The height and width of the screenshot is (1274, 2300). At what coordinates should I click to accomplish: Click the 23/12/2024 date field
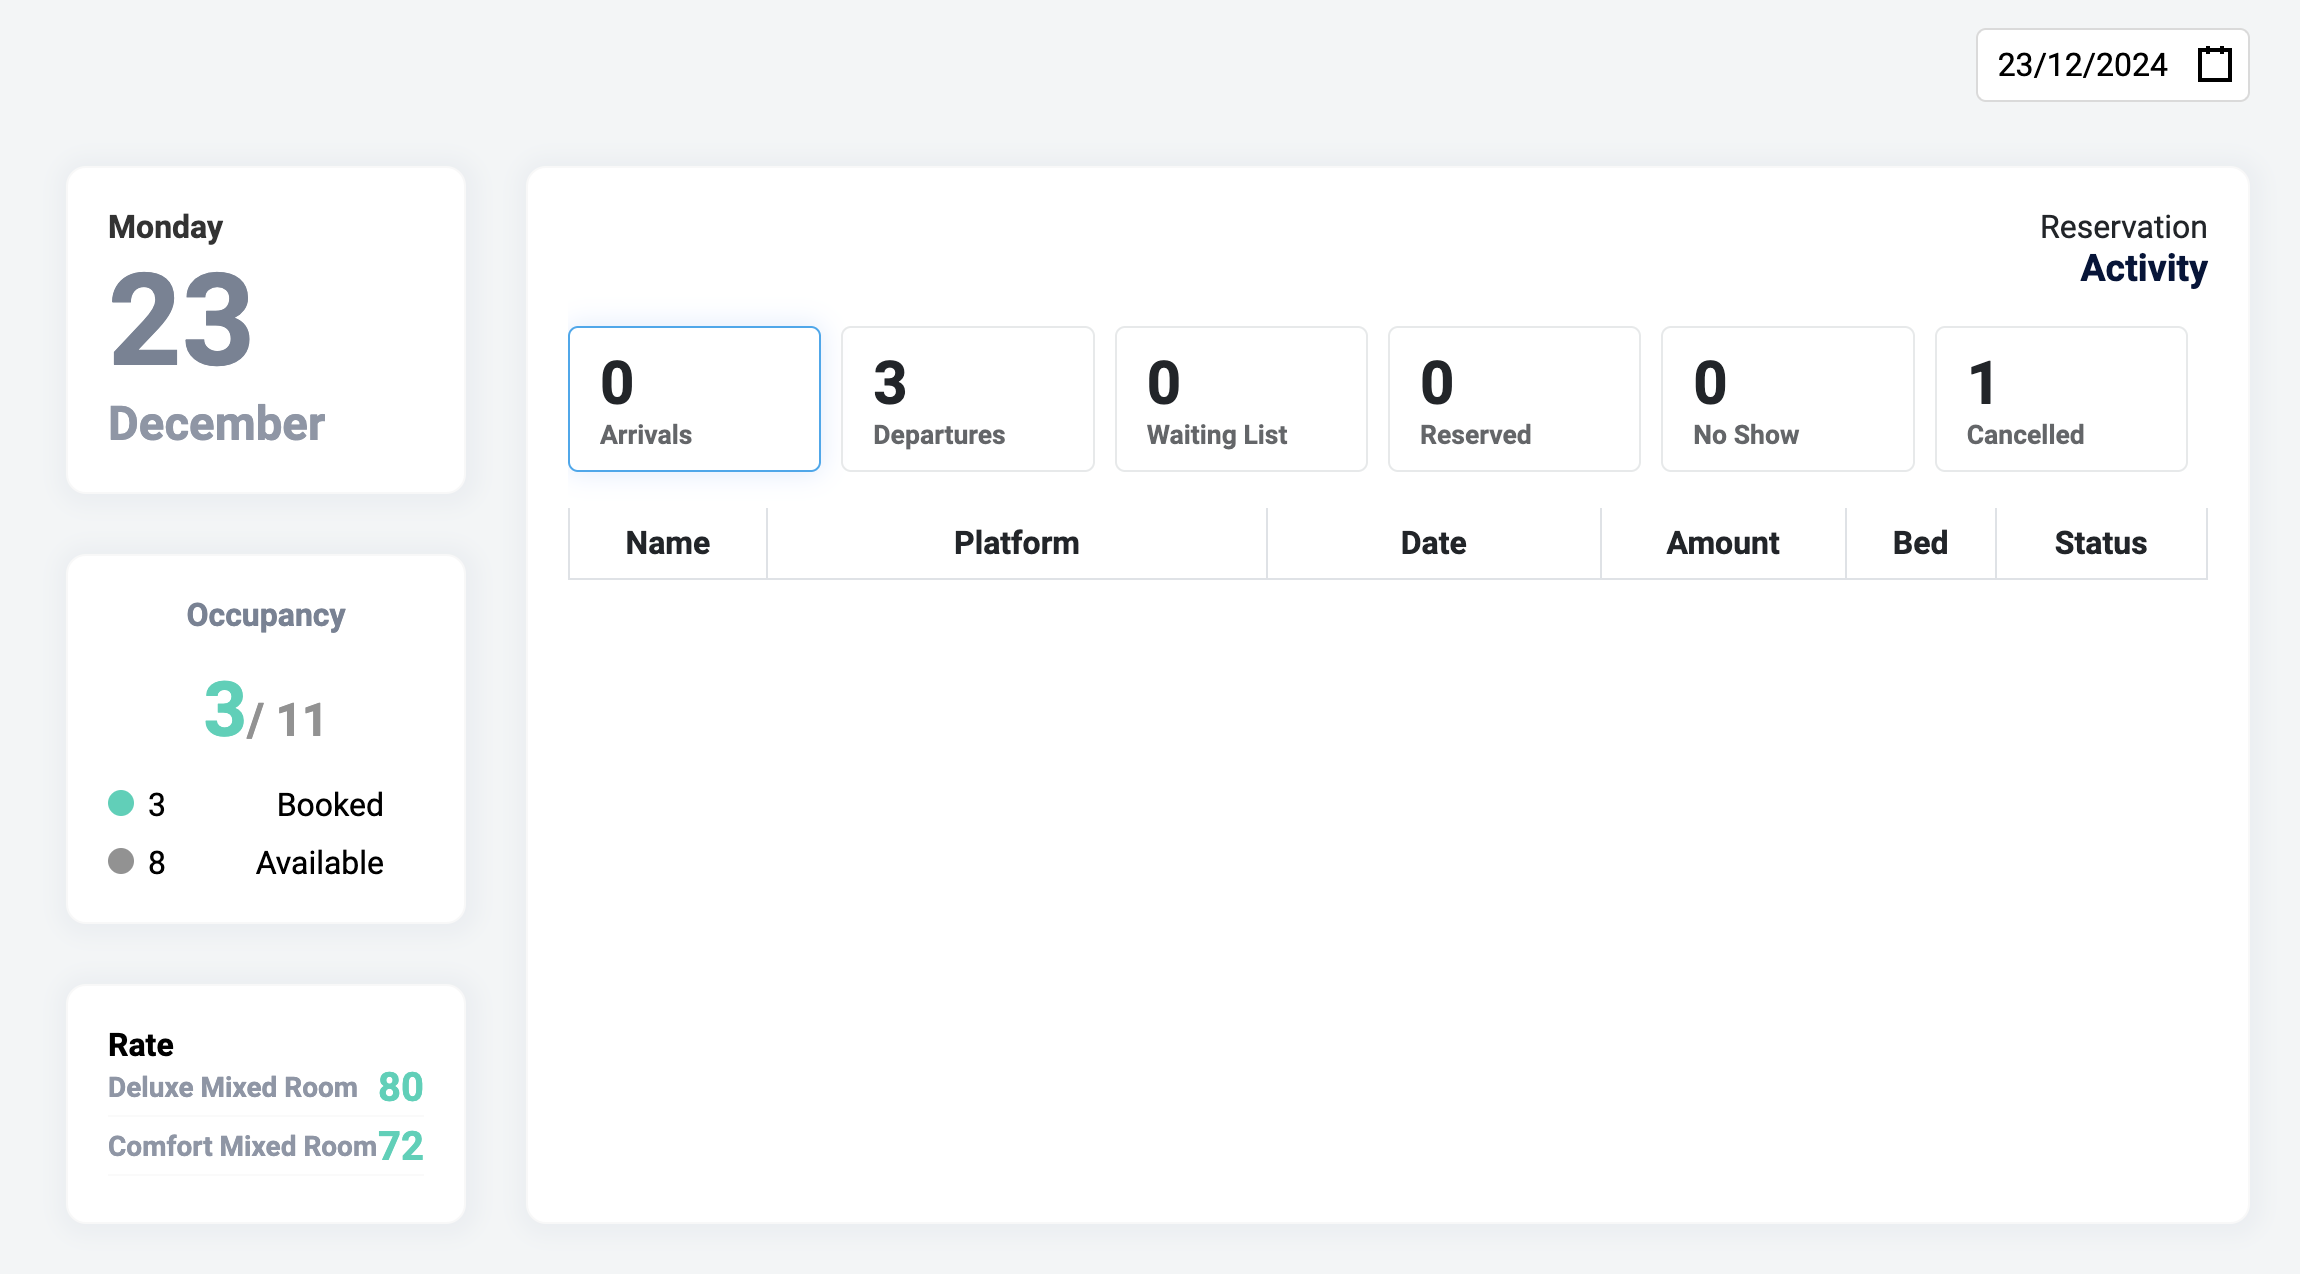coord(2082,64)
